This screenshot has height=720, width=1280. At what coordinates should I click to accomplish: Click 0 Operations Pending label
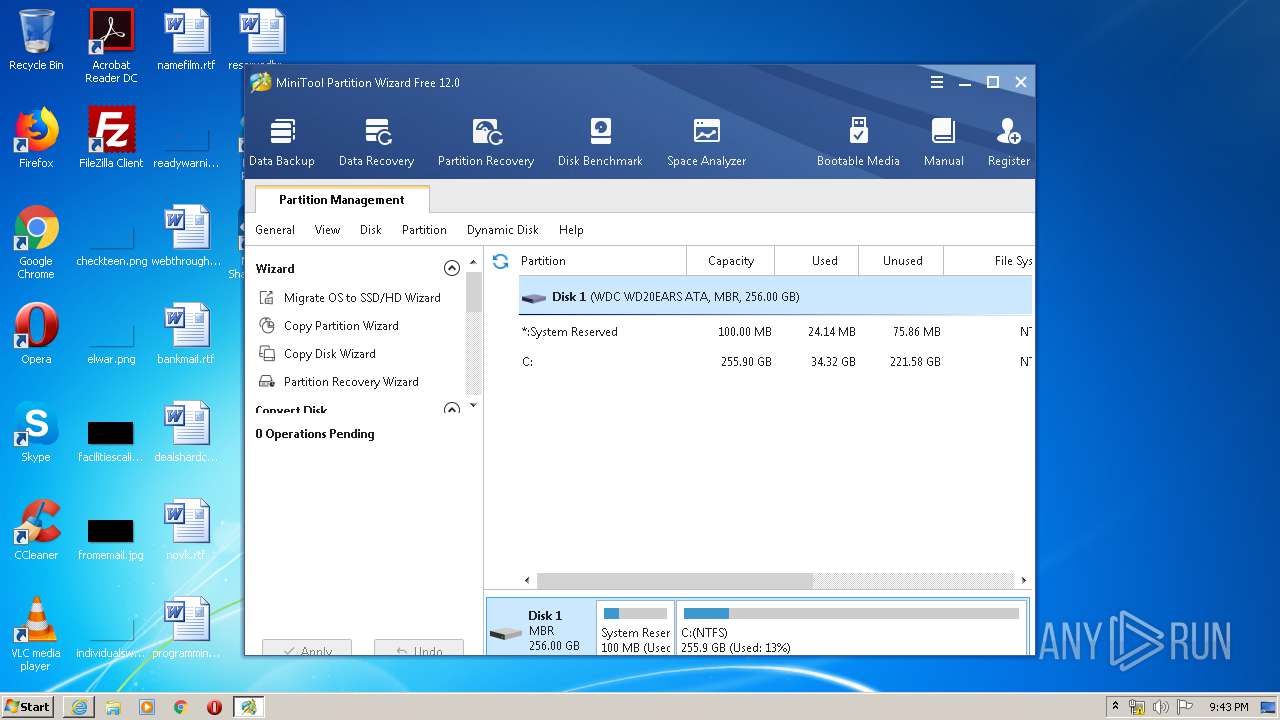click(x=315, y=434)
